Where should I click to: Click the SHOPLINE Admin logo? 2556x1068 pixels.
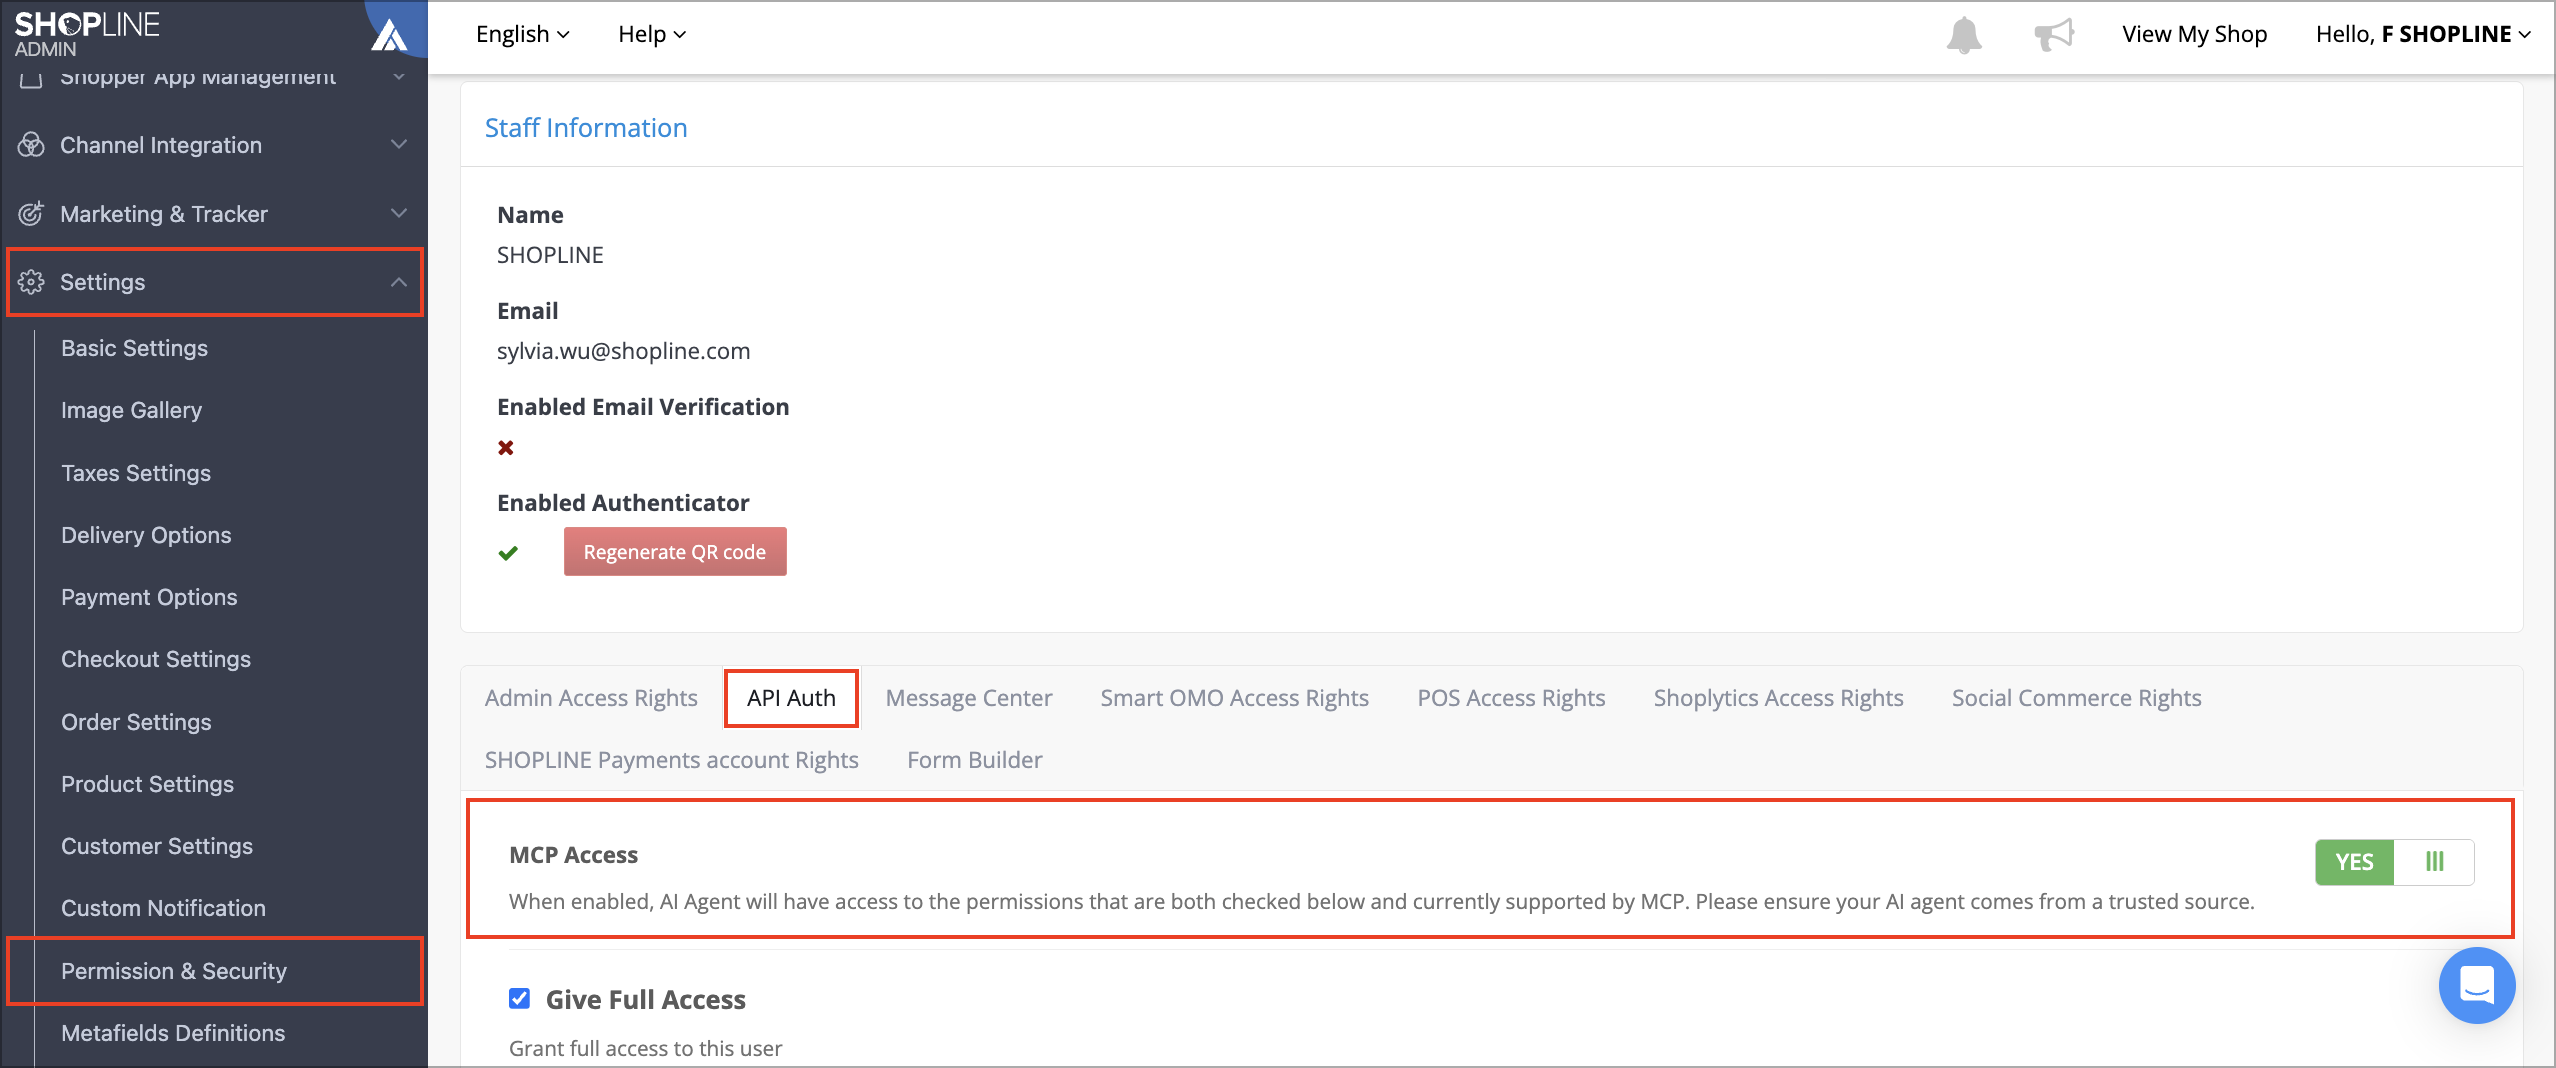[x=87, y=33]
